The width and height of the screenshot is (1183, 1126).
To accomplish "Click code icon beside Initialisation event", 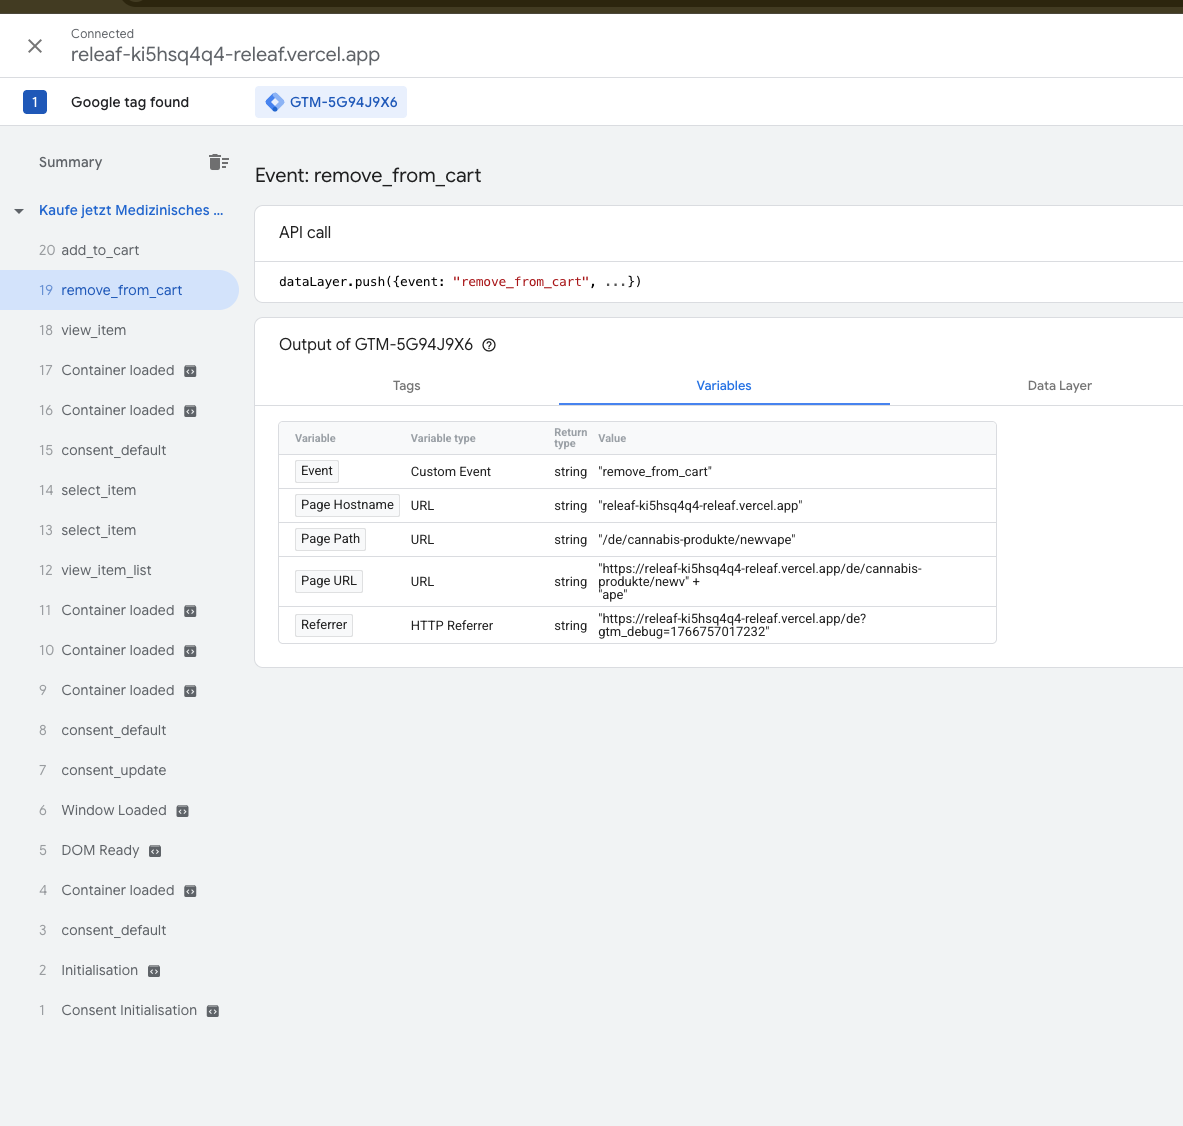I will pos(154,971).
